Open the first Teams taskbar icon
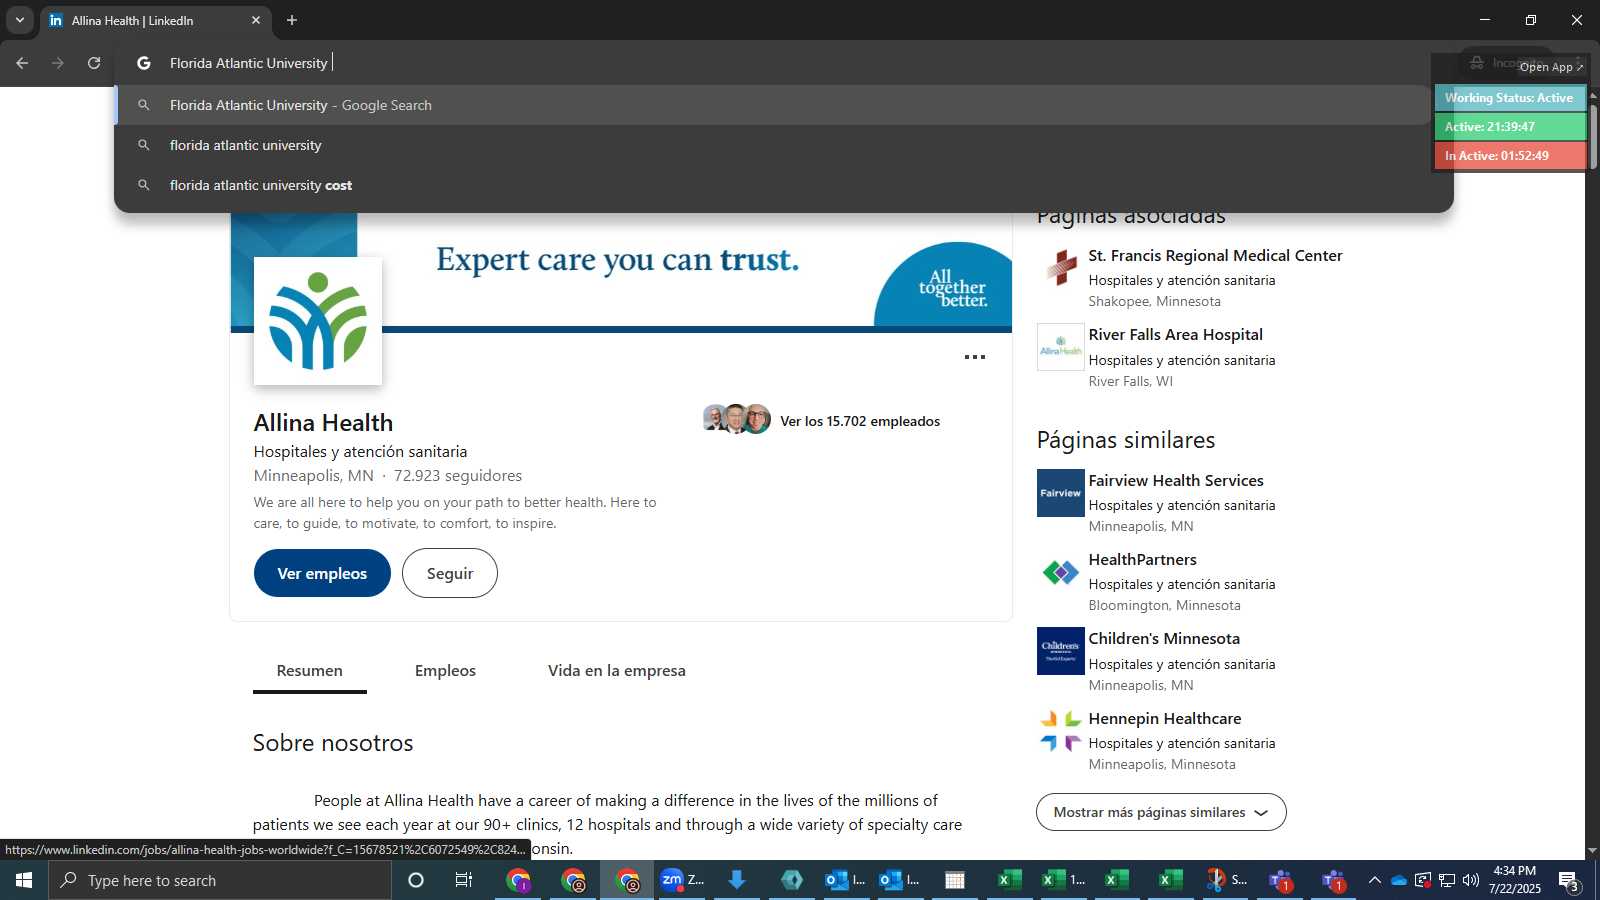1600x900 pixels. 1281,880
